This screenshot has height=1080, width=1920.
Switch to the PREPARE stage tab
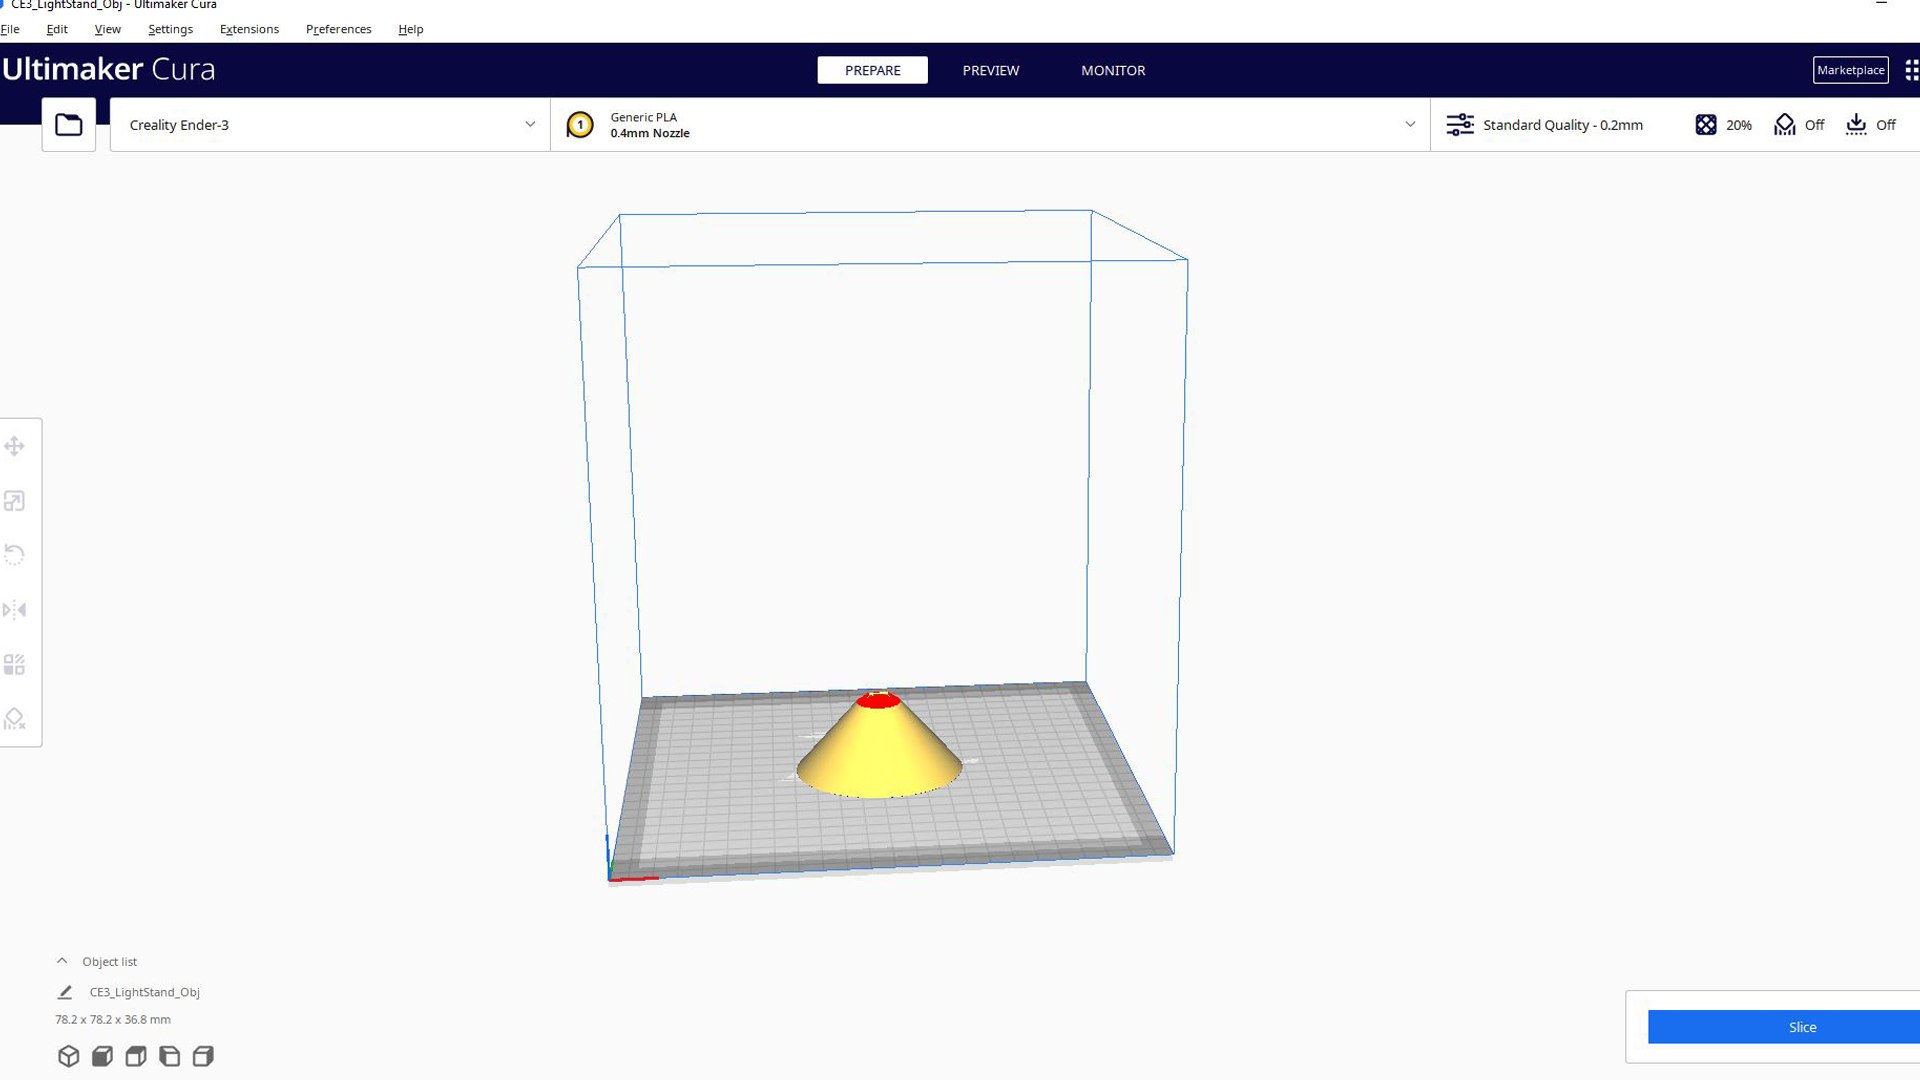point(872,70)
